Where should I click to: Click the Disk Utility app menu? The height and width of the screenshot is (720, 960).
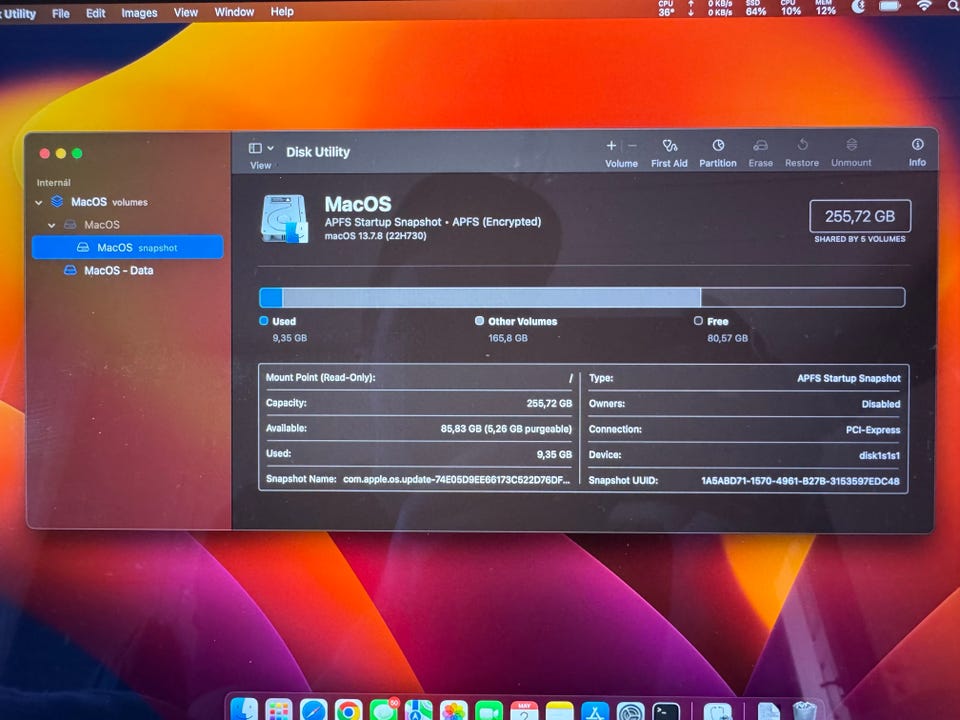point(18,13)
